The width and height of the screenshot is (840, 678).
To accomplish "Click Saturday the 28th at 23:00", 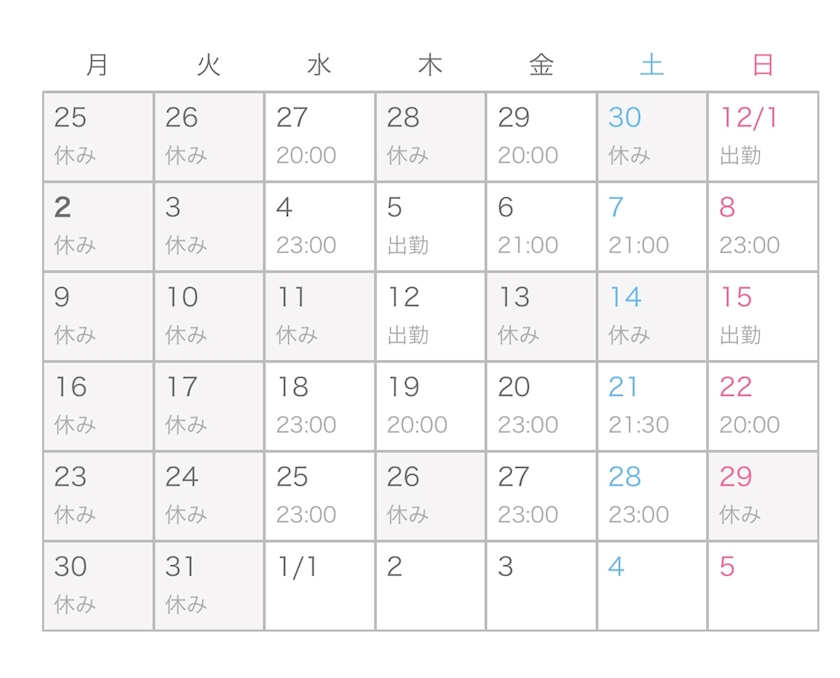I will coord(652,496).
